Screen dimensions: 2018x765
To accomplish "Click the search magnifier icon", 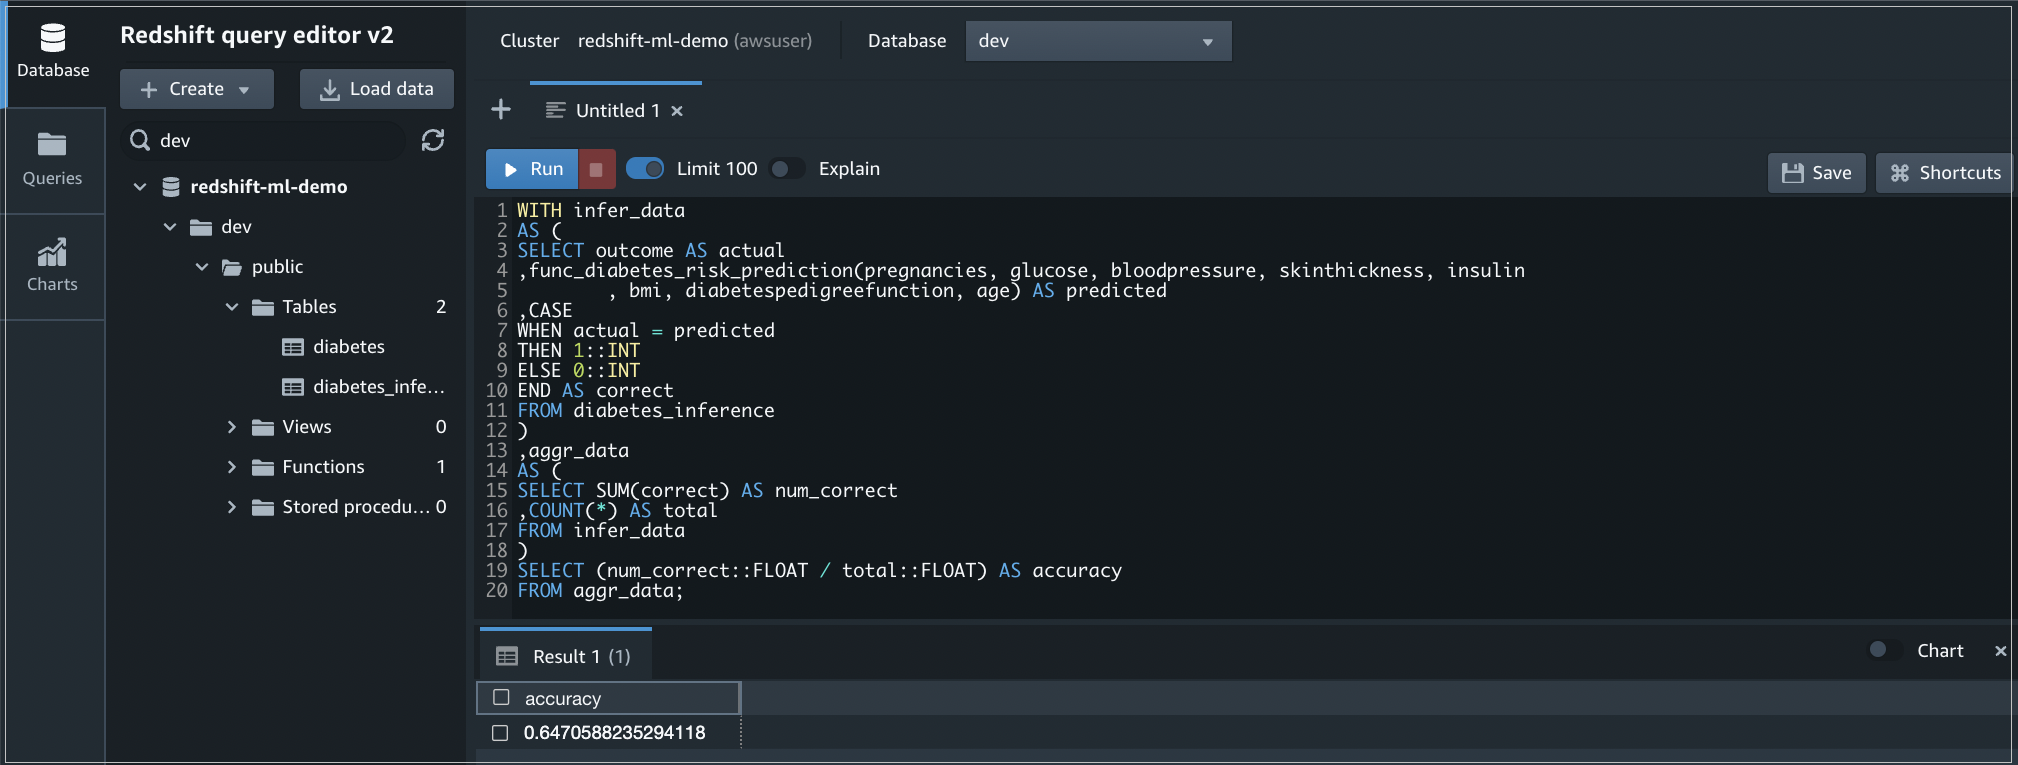I will 140,140.
